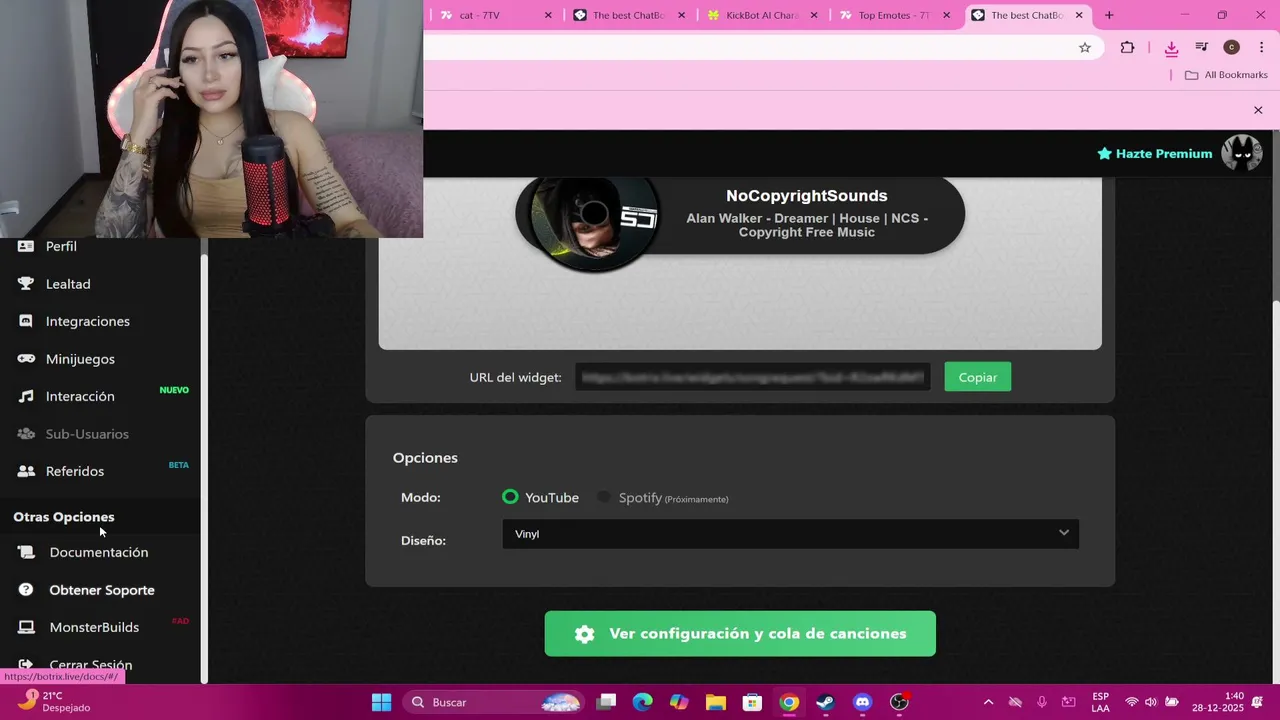This screenshot has width=1280, height=720.
Task: Open Discord from the taskbar
Action: (x=863, y=702)
